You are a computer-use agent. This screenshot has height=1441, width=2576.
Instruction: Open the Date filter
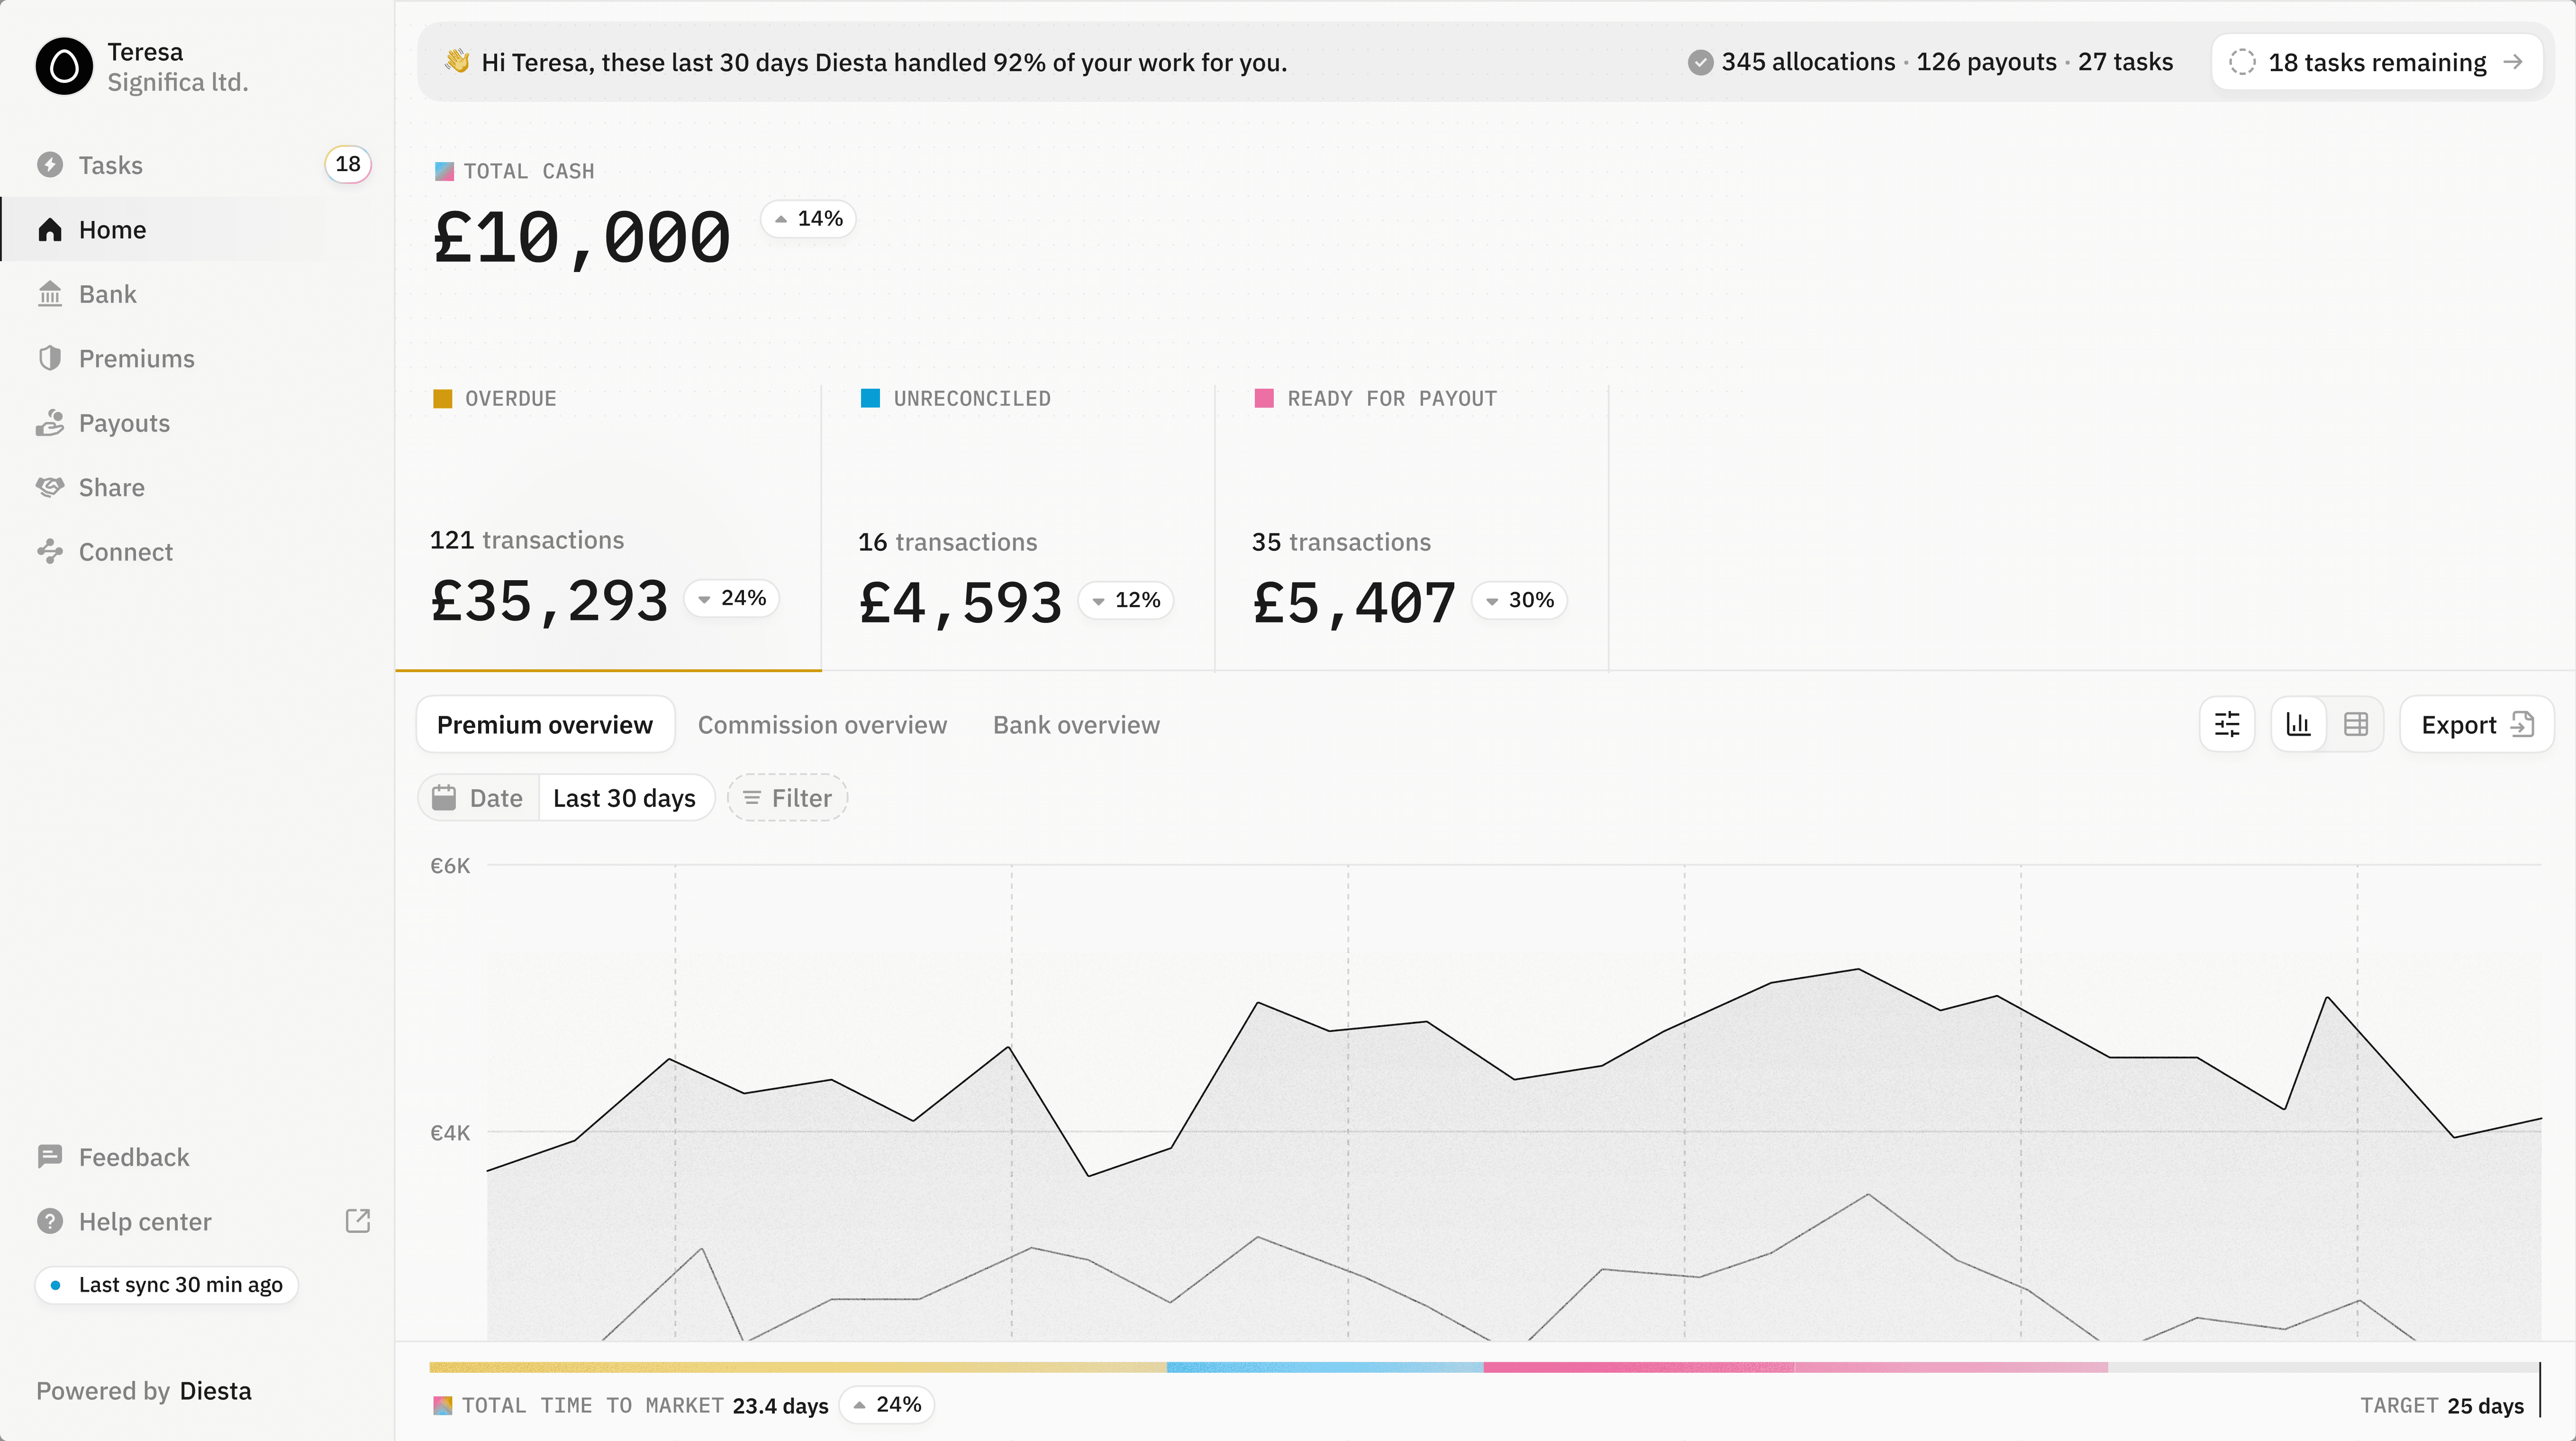click(x=479, y=798)
